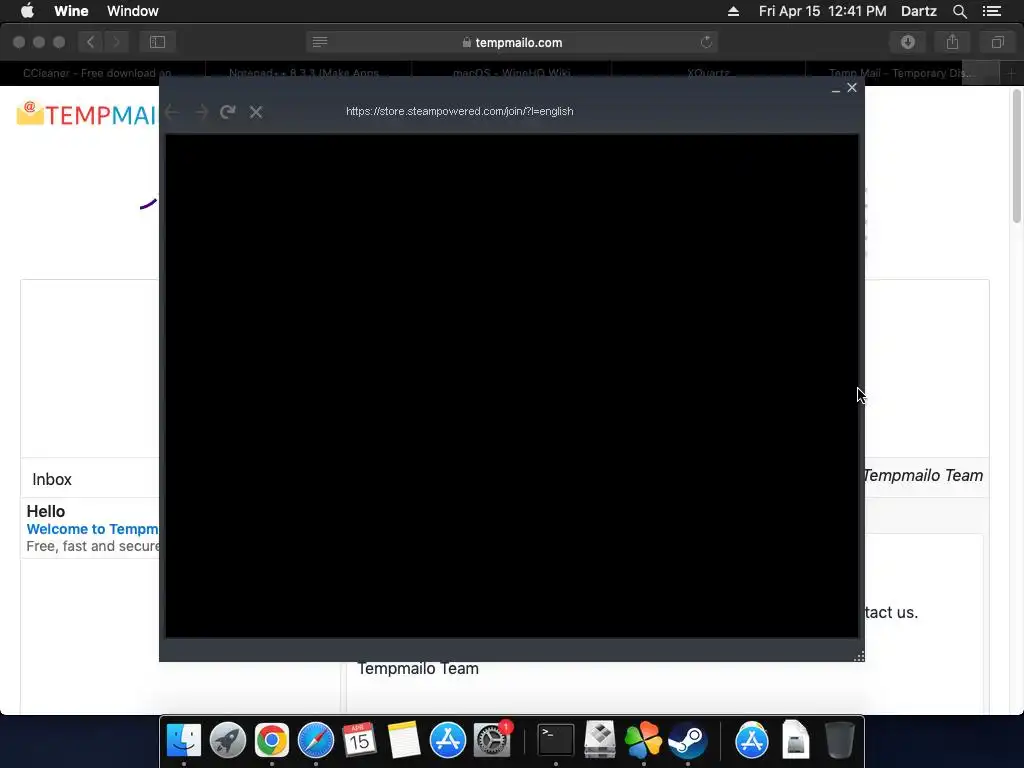1024x768 pixels.
Task: Open PlayOnMac clover icon in Dock
Action: click(x=643, y=740)
